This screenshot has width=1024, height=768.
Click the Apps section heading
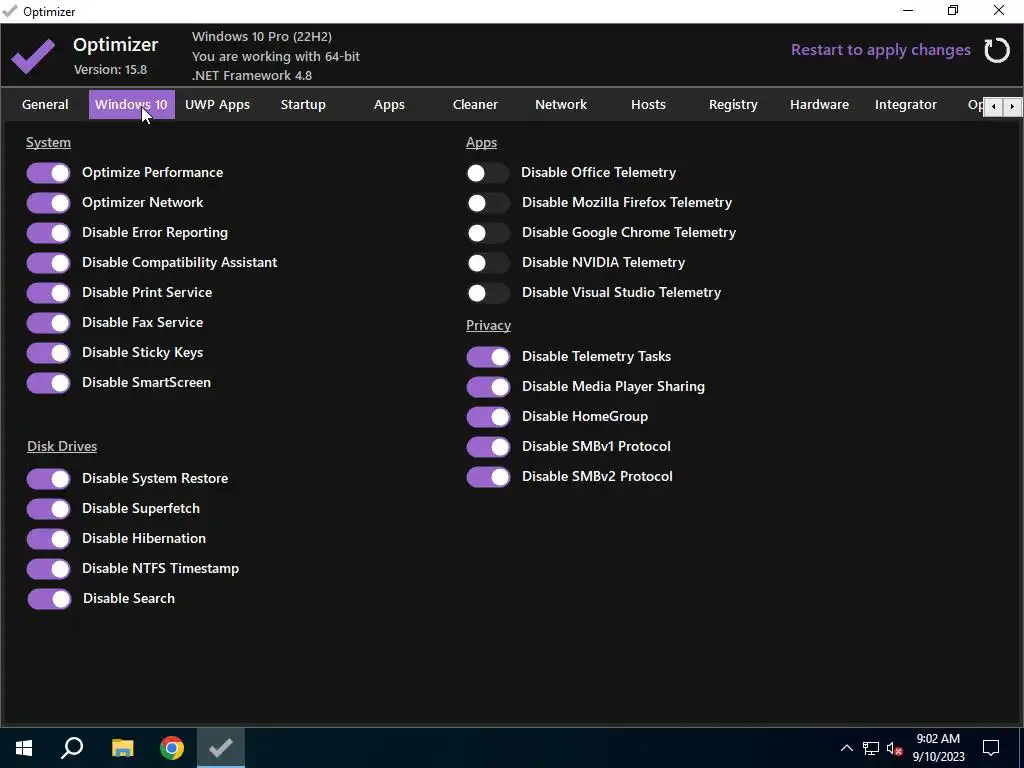[481, 142]
